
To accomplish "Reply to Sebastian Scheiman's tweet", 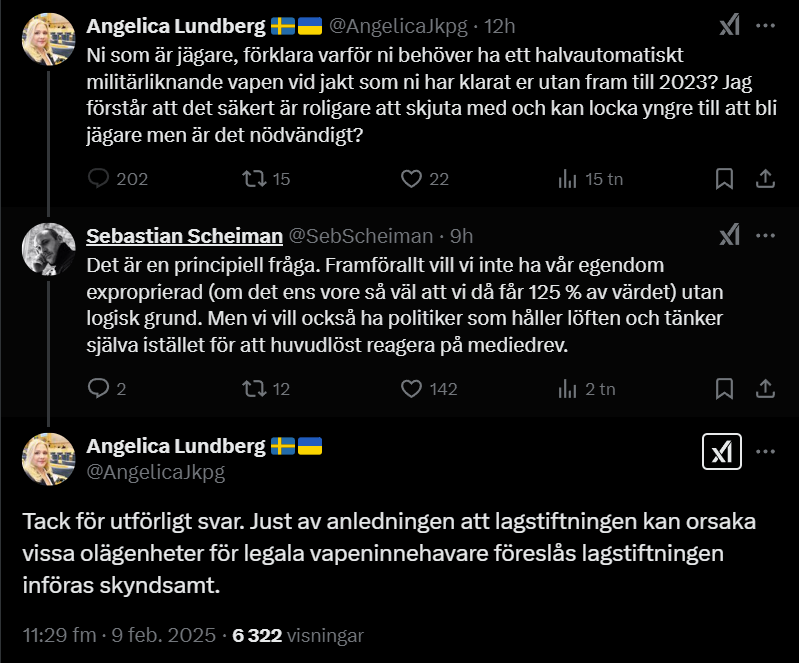I will tap(98, 389).
